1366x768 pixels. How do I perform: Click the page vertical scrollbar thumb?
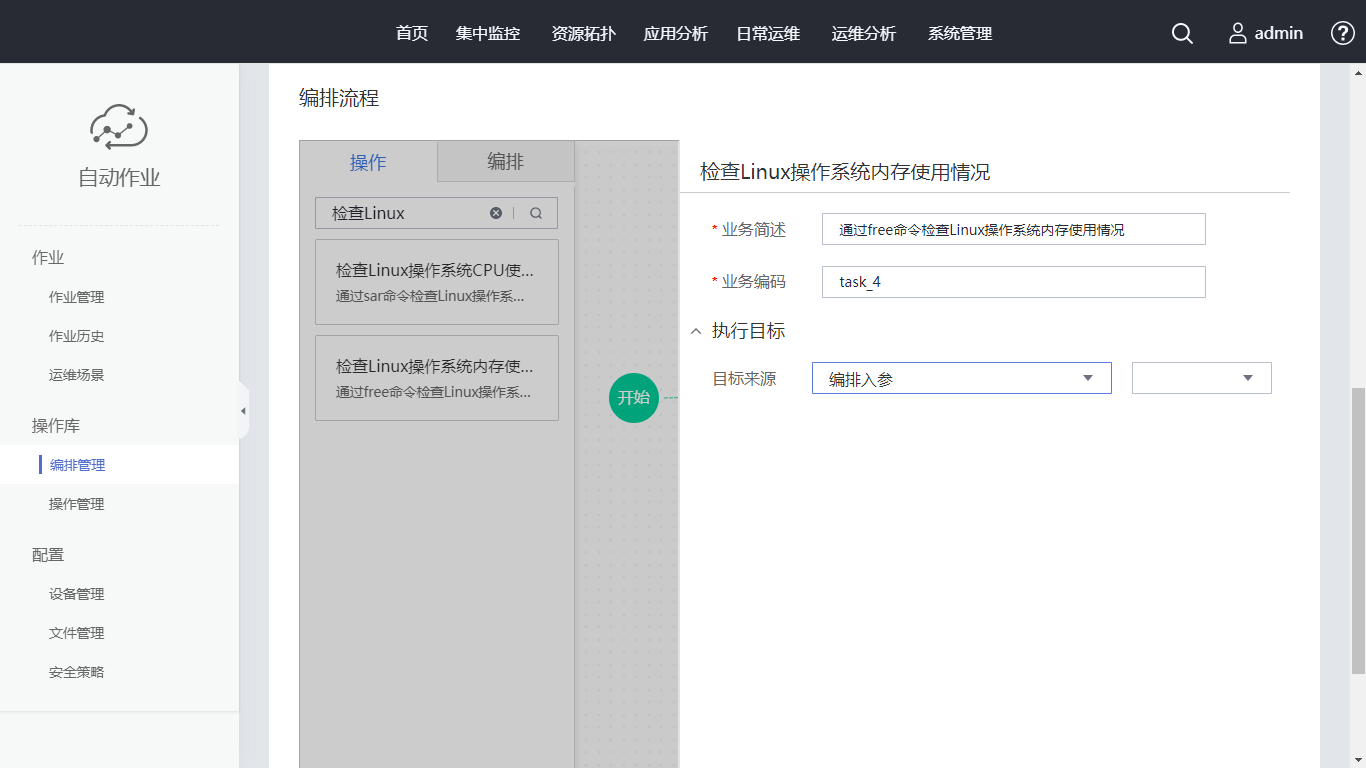1357,530
